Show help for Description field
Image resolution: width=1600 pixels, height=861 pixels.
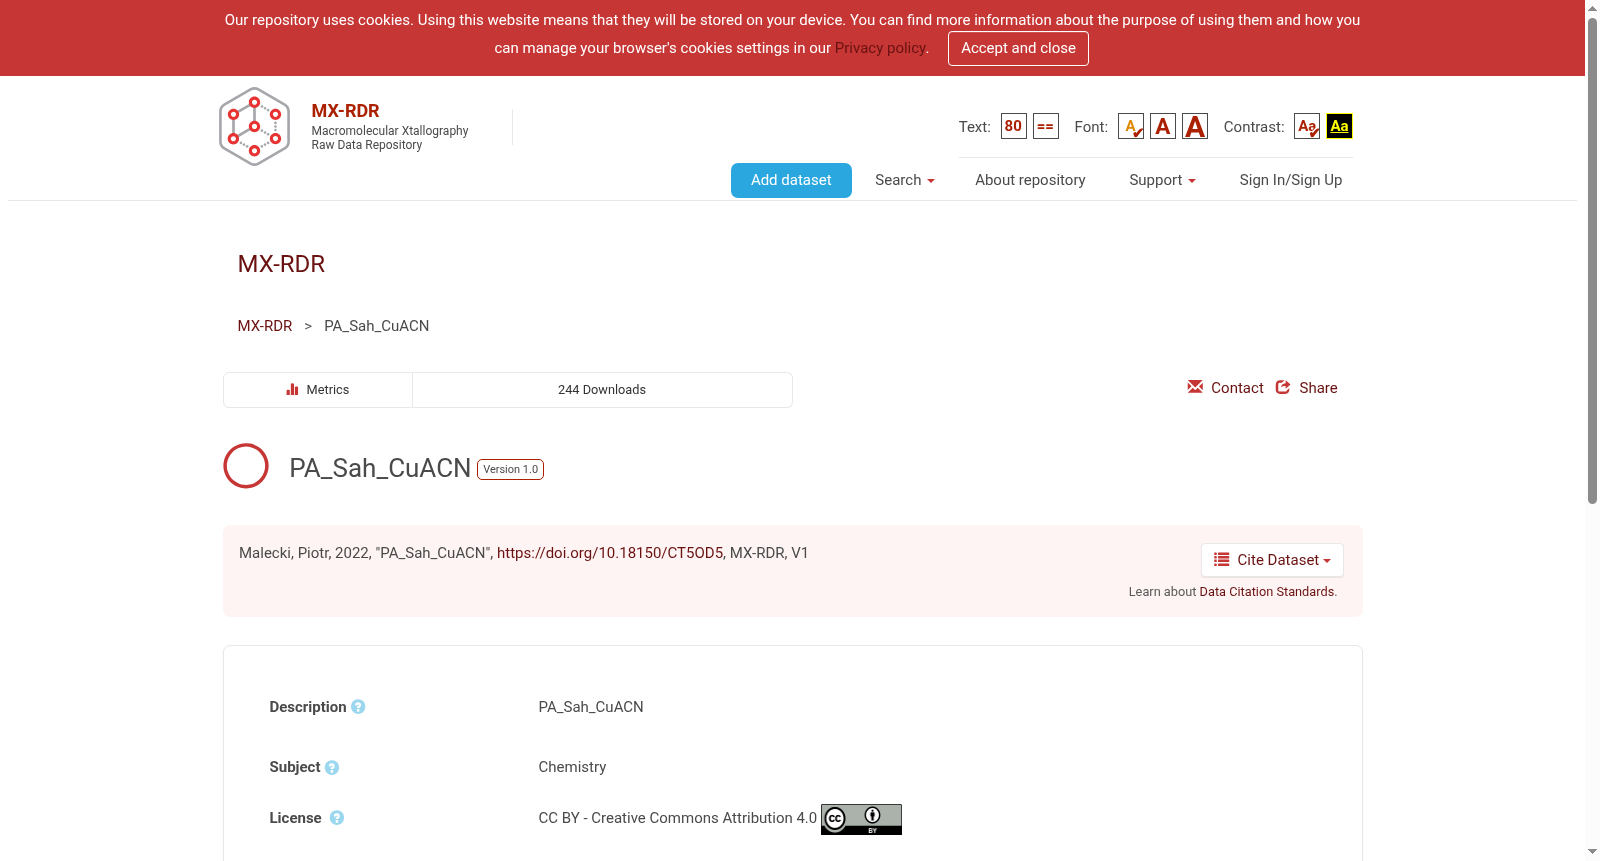click(x=358, y=707)
